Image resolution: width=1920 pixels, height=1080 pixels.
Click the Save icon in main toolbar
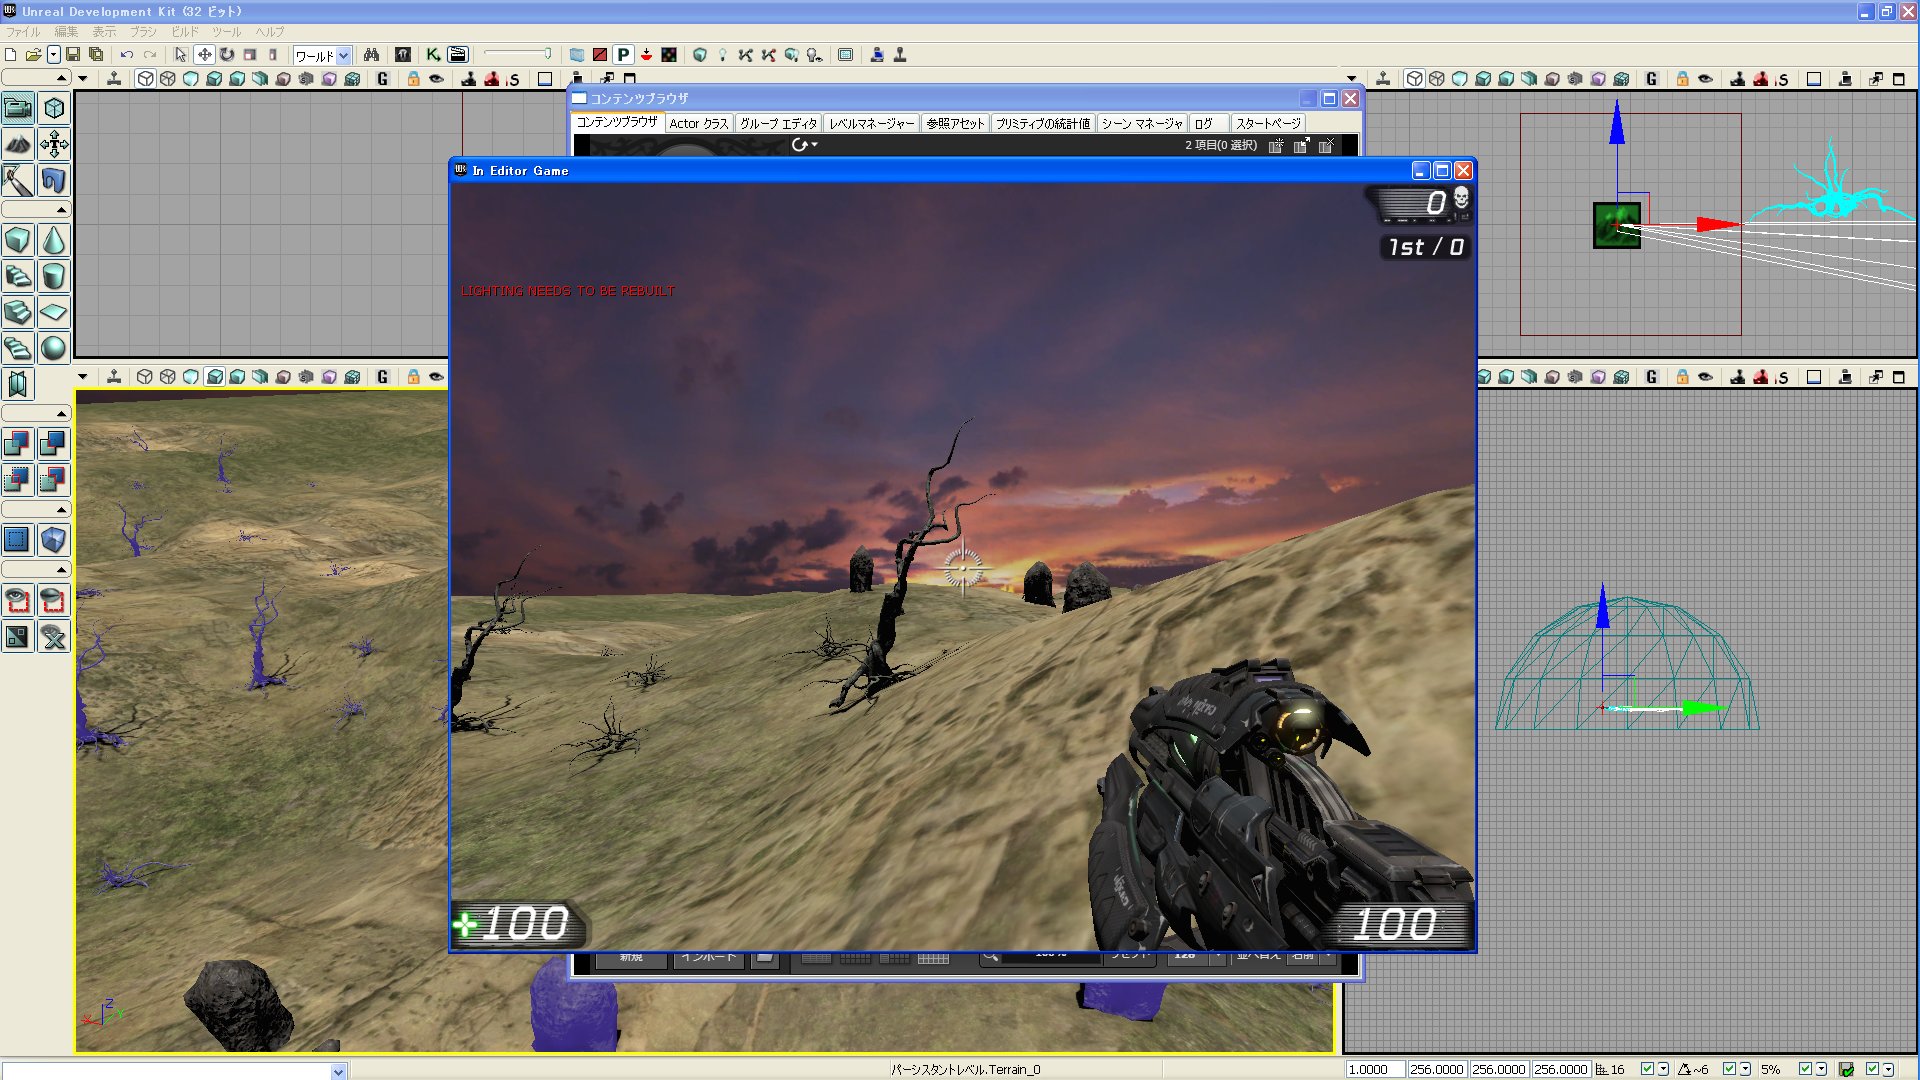click(73, 55)
